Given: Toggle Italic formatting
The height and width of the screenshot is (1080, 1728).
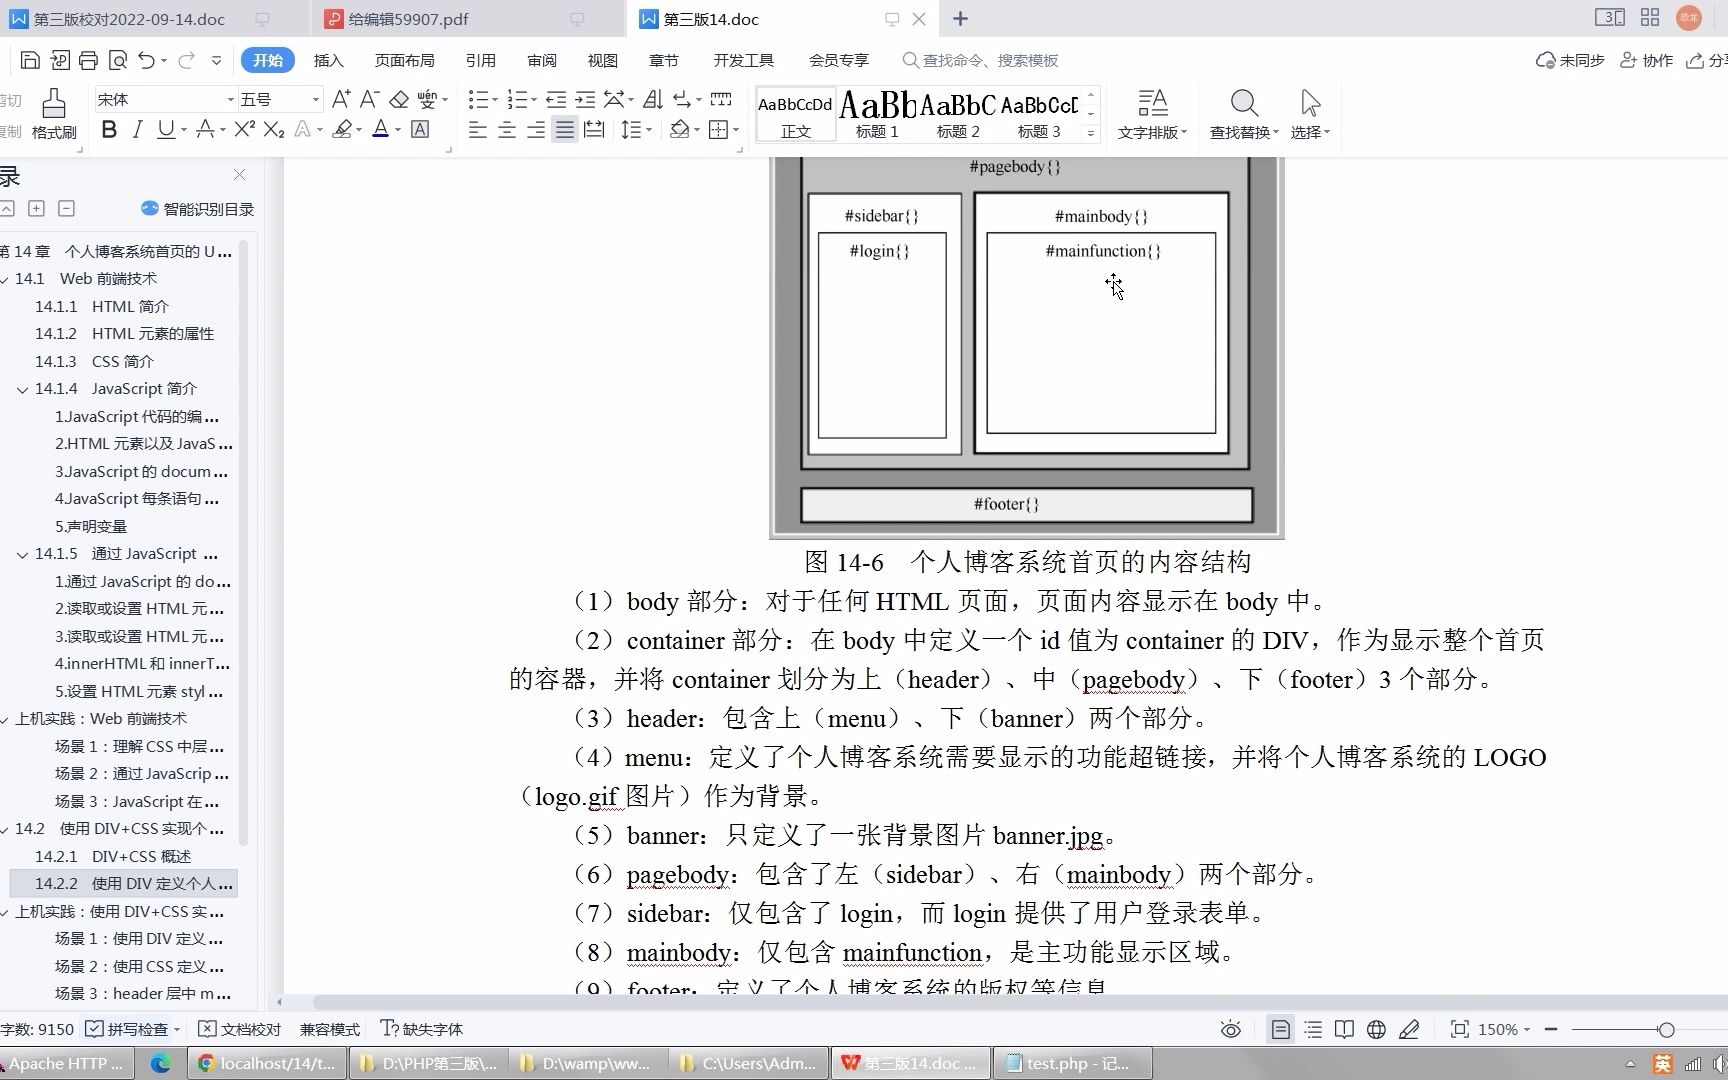Looking at the screenshot, I should pyautogui.click(x=137, y=129).
